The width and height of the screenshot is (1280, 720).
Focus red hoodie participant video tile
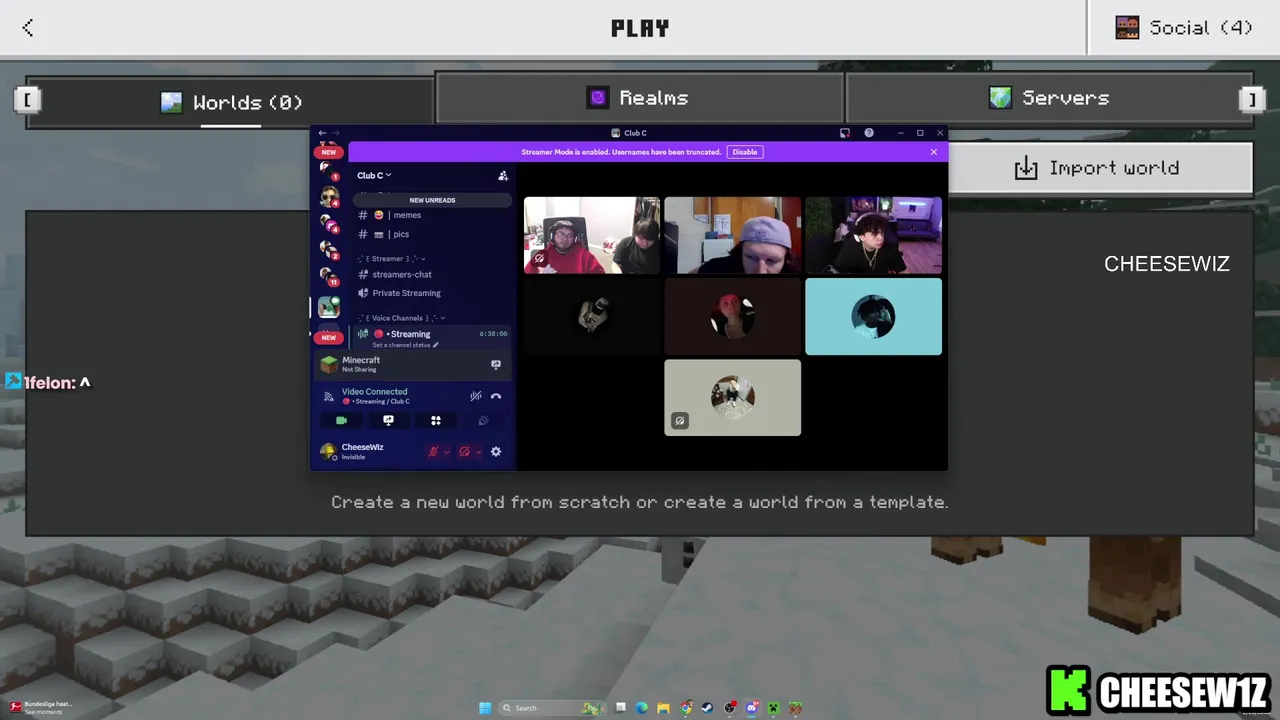tap(592, 235)
